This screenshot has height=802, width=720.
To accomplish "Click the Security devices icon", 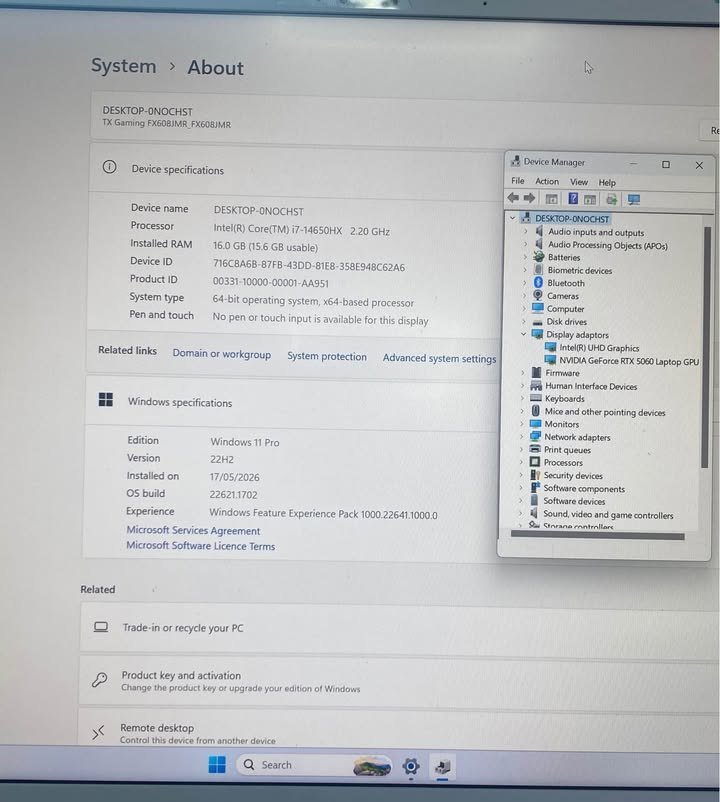I will point(535,475).
